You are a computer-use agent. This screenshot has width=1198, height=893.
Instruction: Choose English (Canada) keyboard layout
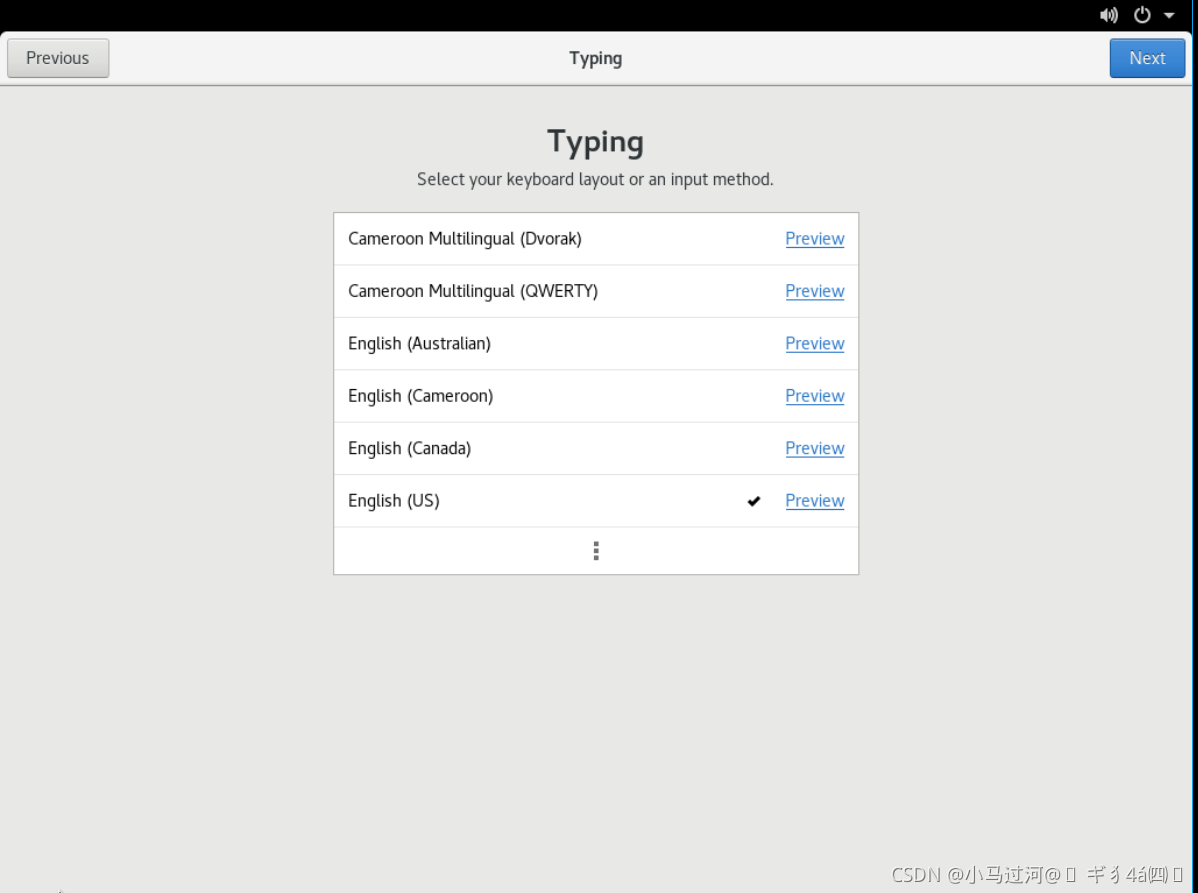596,448
